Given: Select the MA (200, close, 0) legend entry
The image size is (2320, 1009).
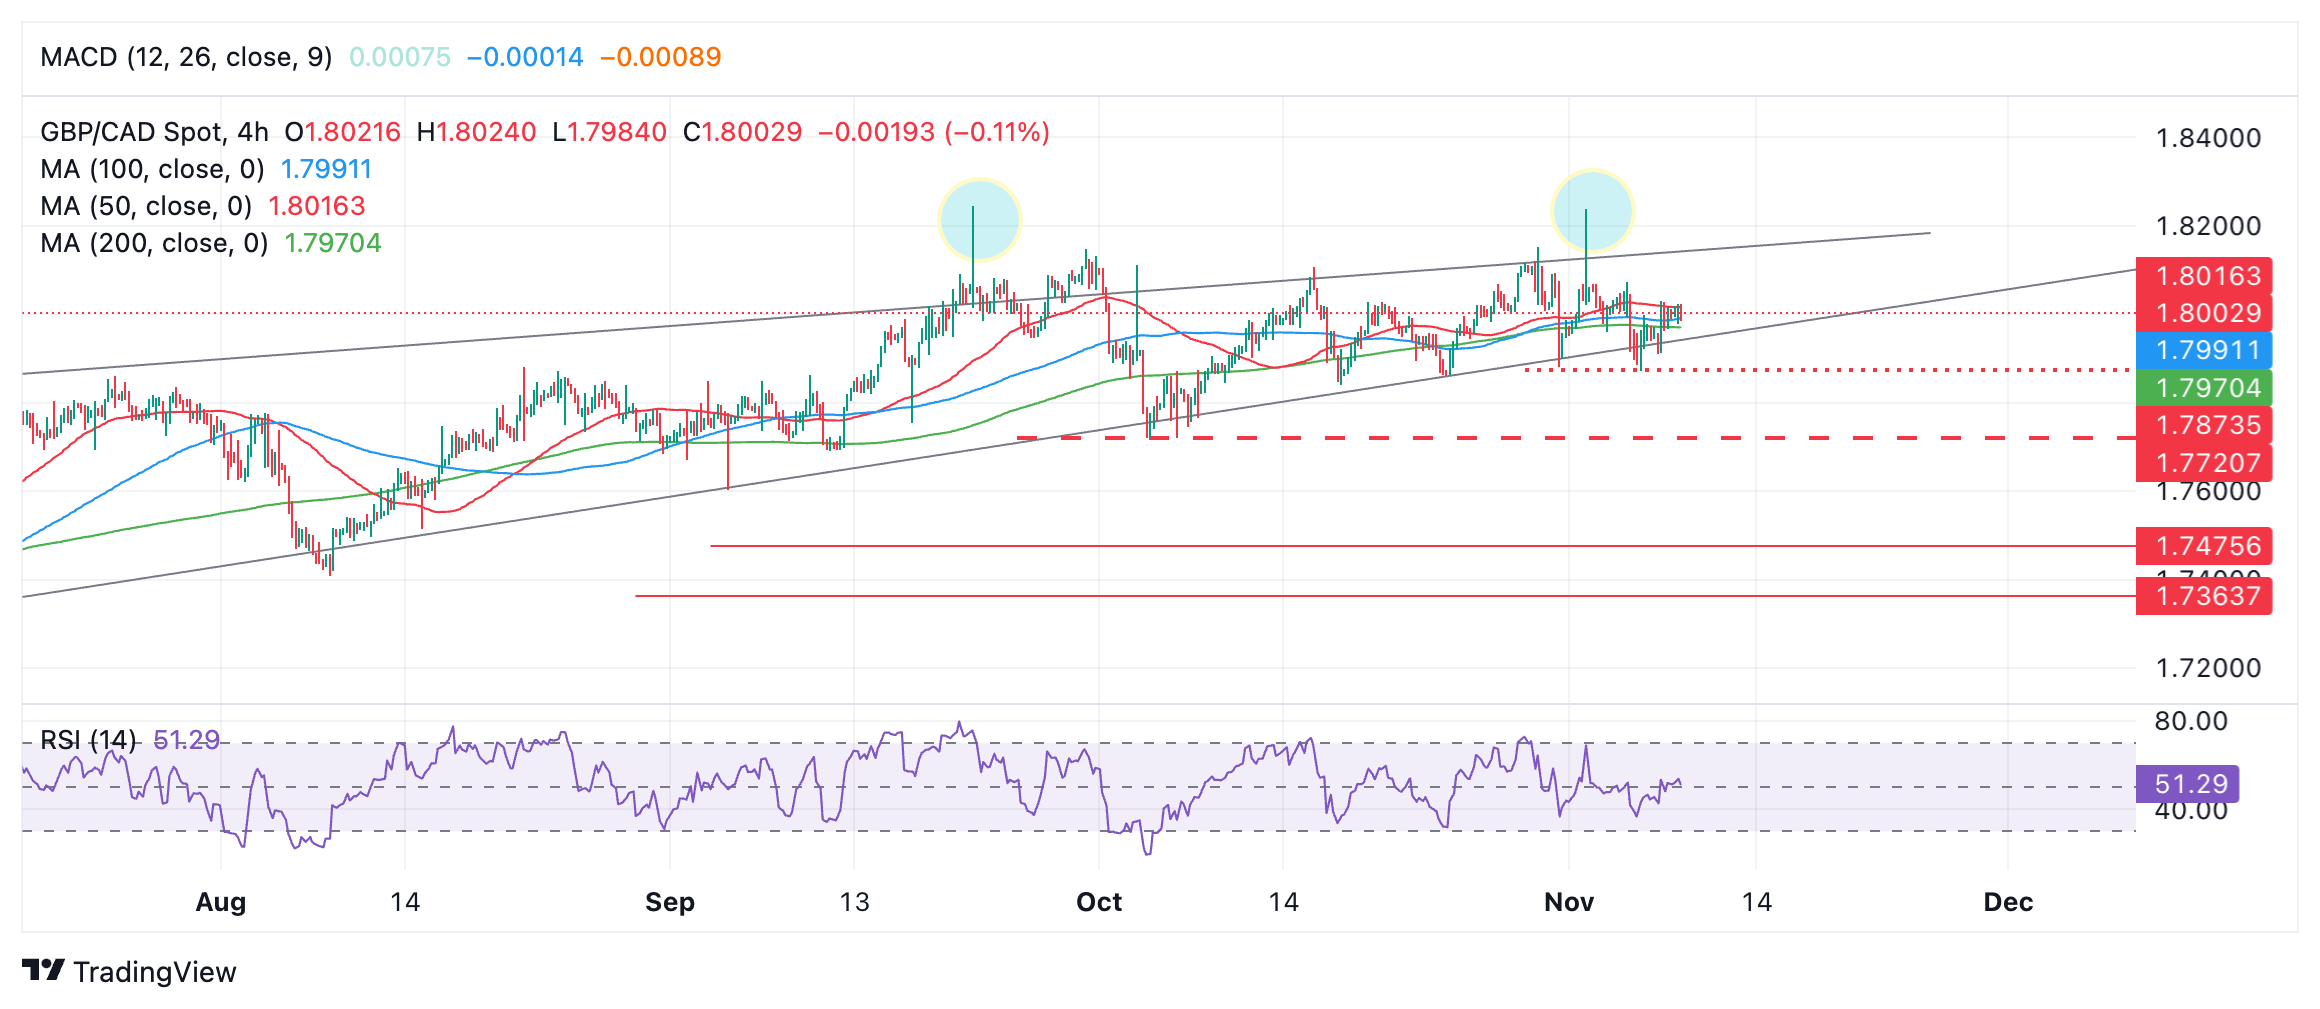Looking at the screenshot, I should tap(154, 243).
